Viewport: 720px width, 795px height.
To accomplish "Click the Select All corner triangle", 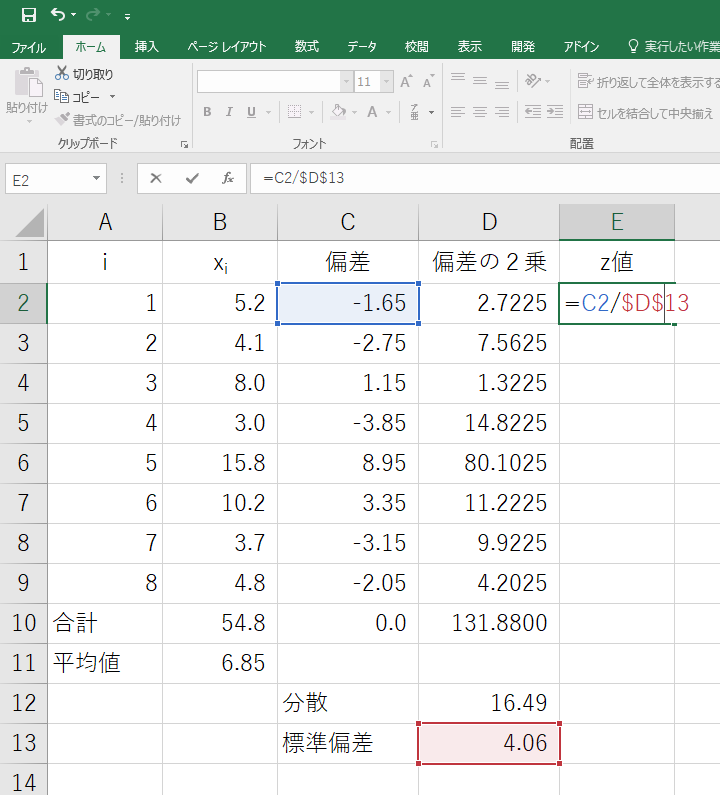I will [29, 224].
